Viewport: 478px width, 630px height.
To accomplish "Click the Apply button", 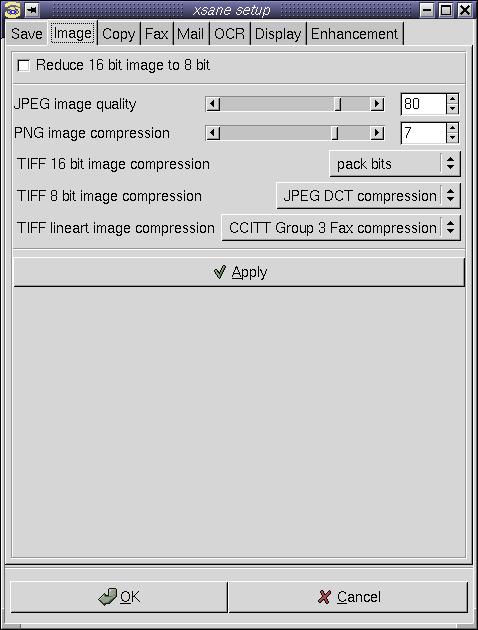I will pos(239,272).
